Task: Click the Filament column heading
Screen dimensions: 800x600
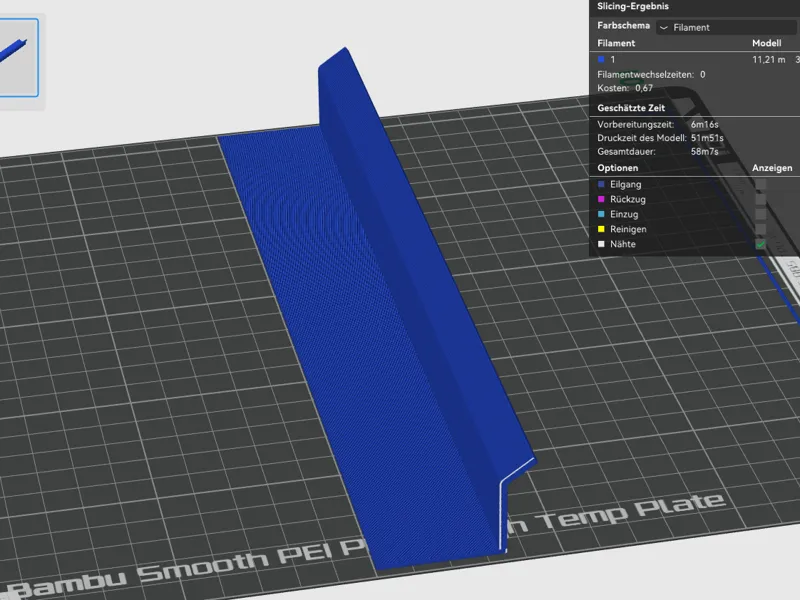Action: (x=616, y=43)
